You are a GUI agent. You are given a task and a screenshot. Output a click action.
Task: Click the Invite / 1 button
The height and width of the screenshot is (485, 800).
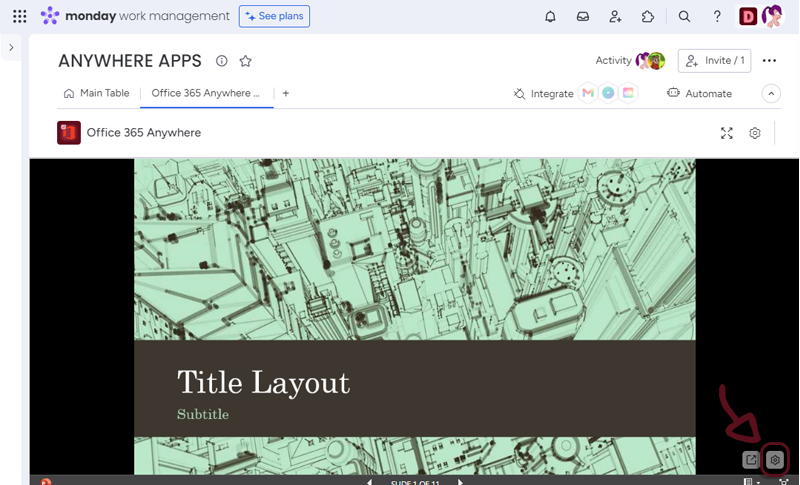click(x=714, y=61)
